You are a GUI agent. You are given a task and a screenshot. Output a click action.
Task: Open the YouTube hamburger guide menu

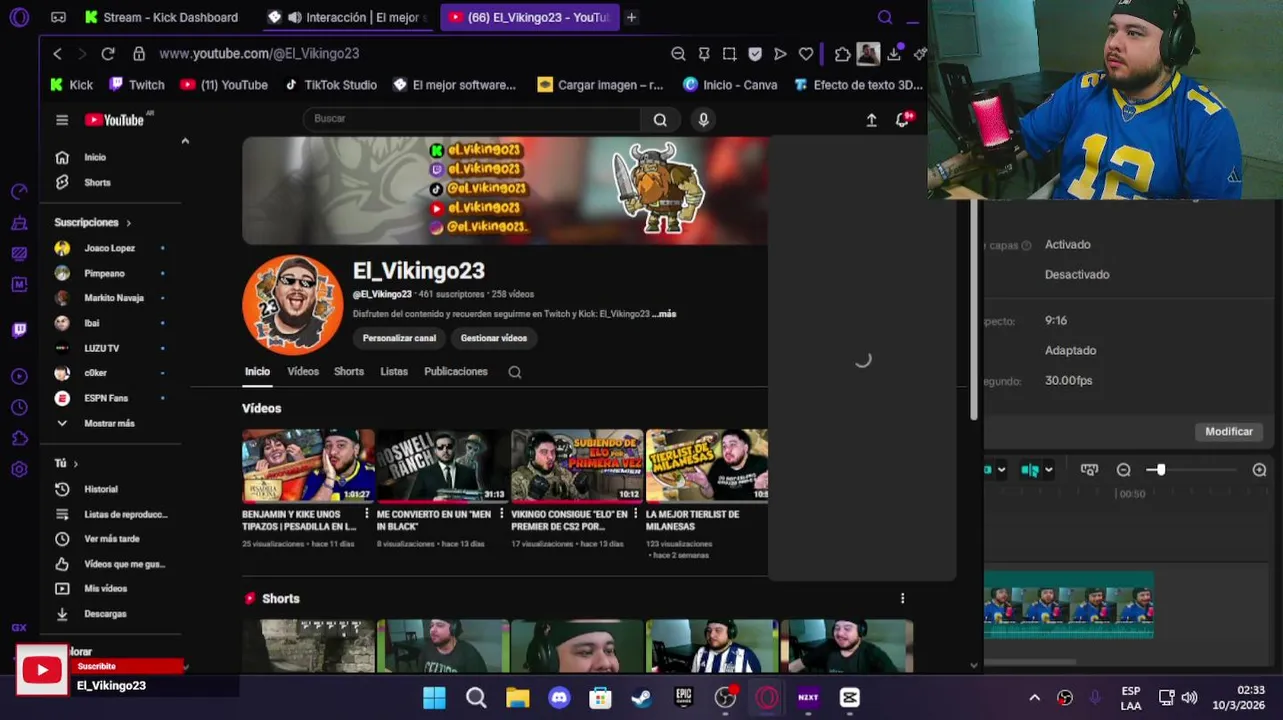(62, 120)
